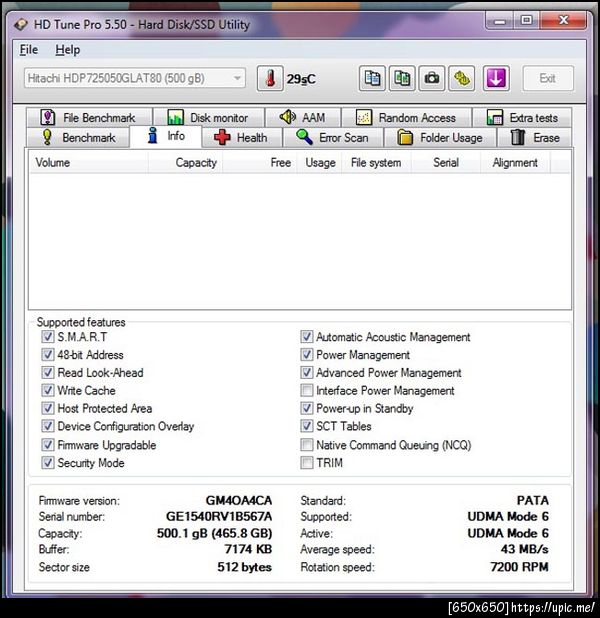The height and width of the screenshot is (618, 600).
Task: Close the HD Tune Pro window
Action: click(563, 21)
